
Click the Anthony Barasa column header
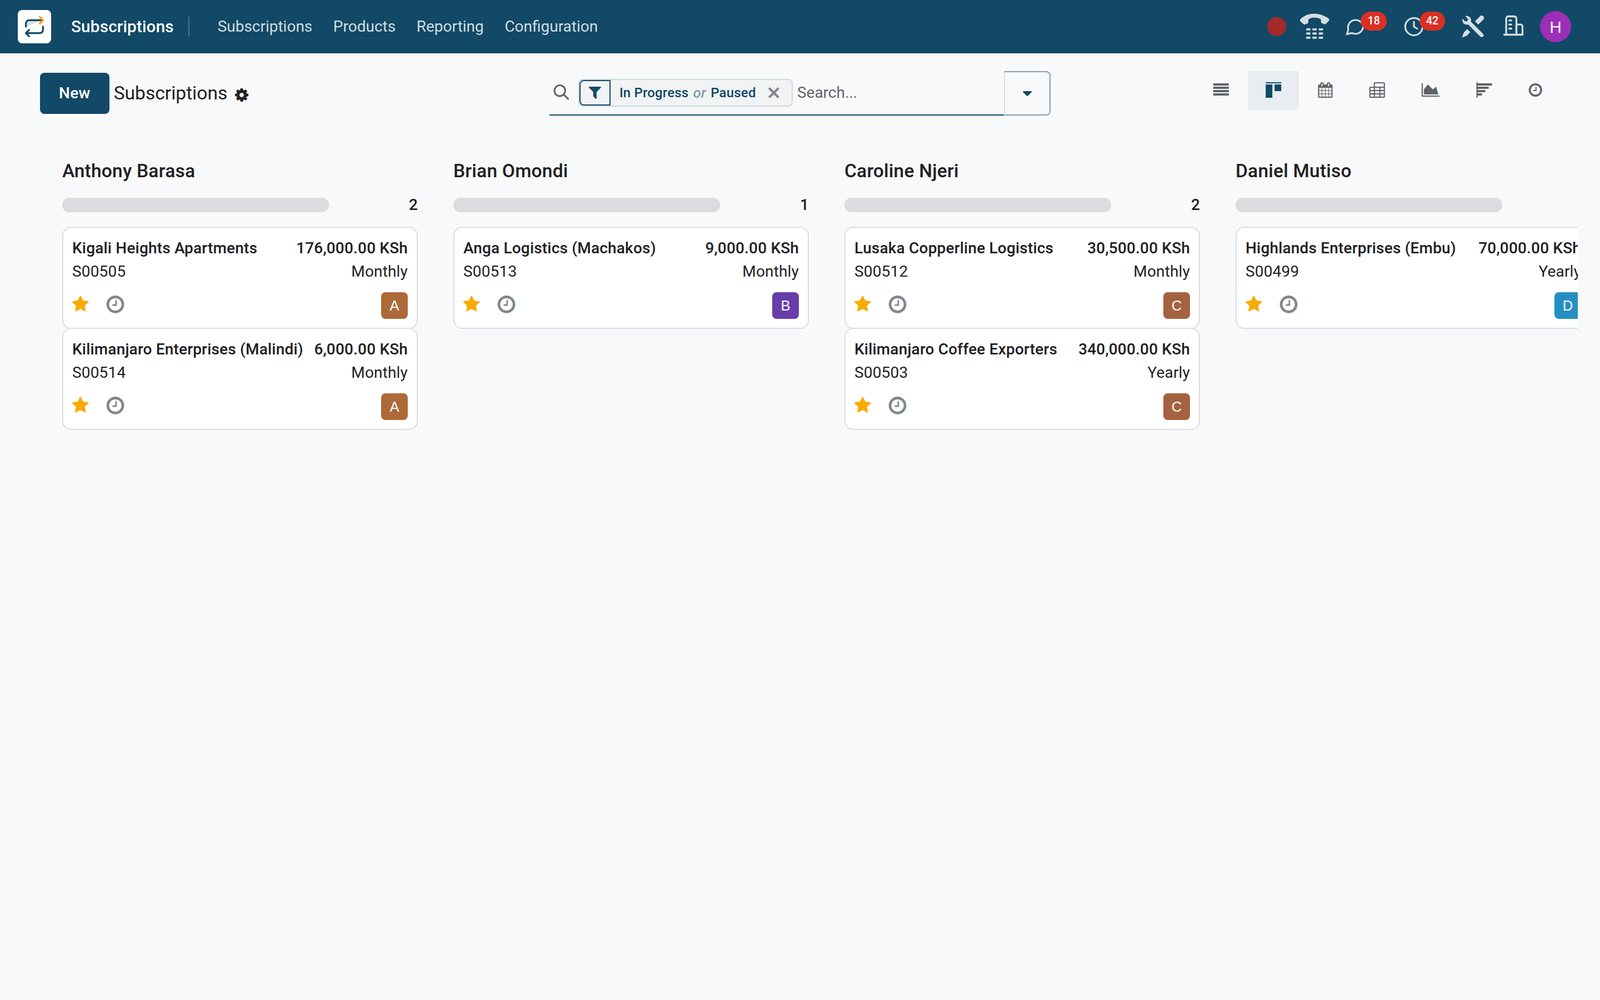click(x=128, y=171)
